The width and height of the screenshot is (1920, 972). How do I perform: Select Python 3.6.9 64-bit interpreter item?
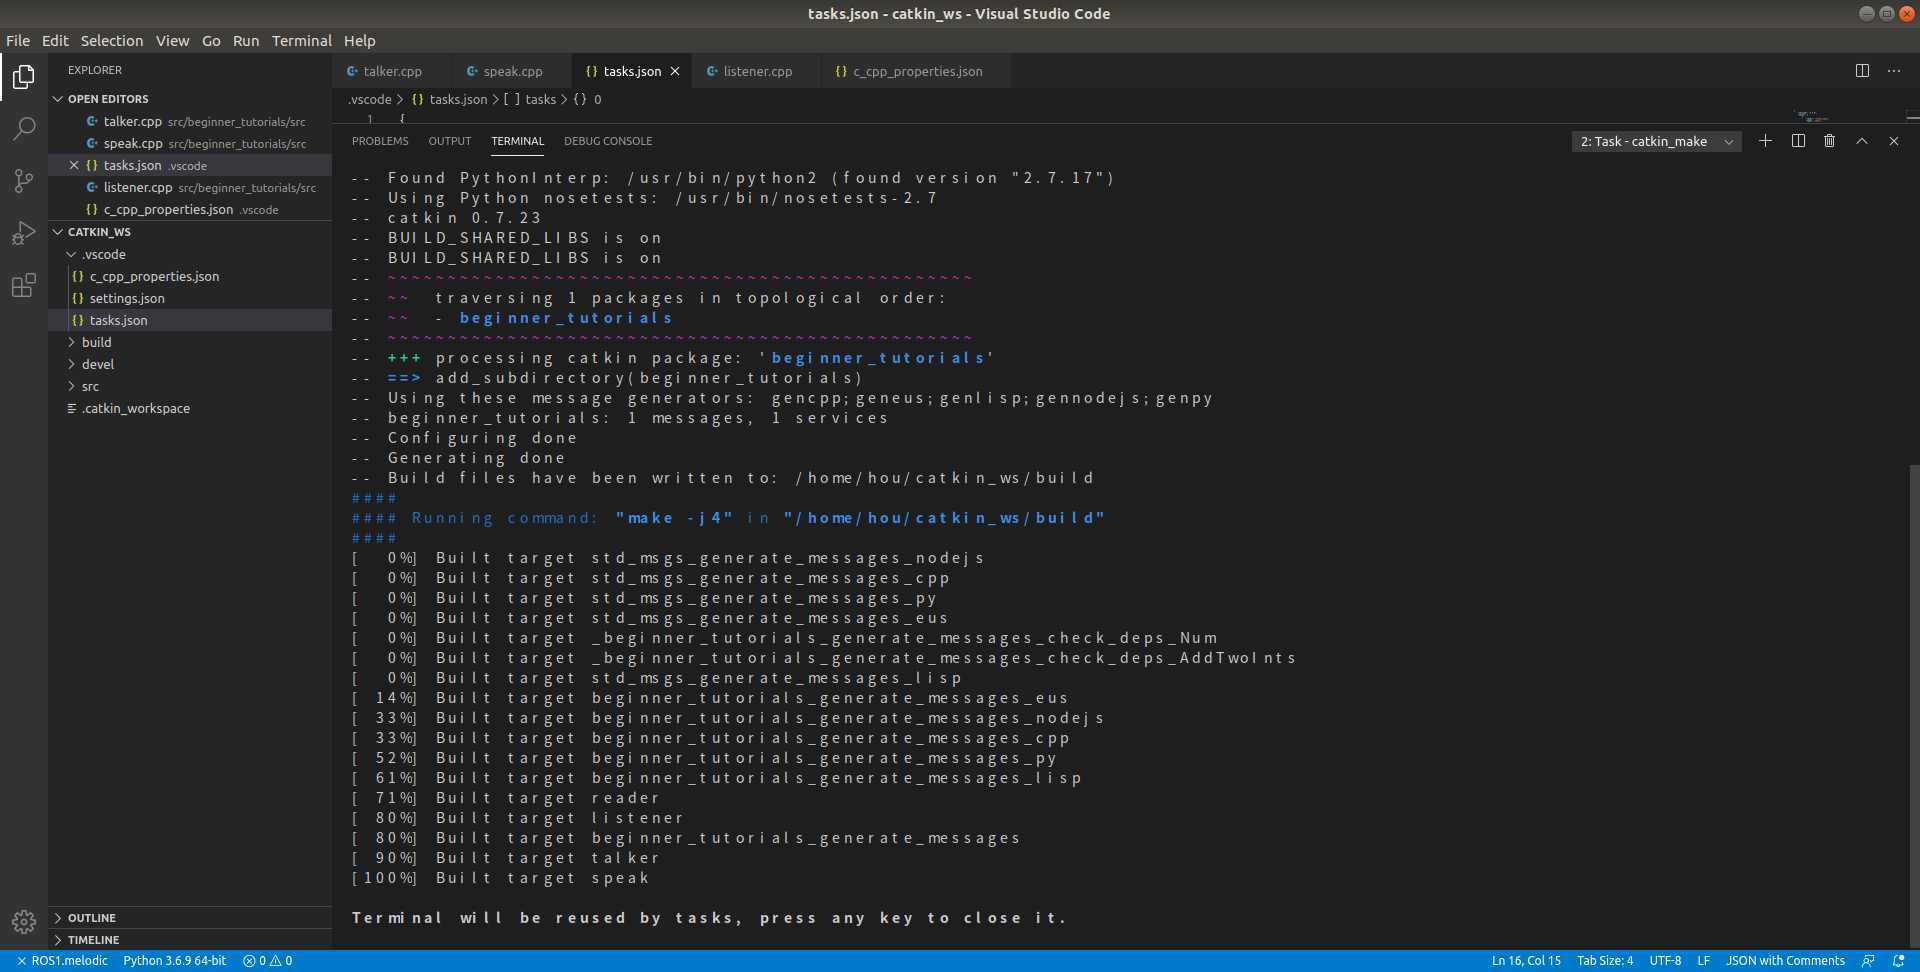175,961
